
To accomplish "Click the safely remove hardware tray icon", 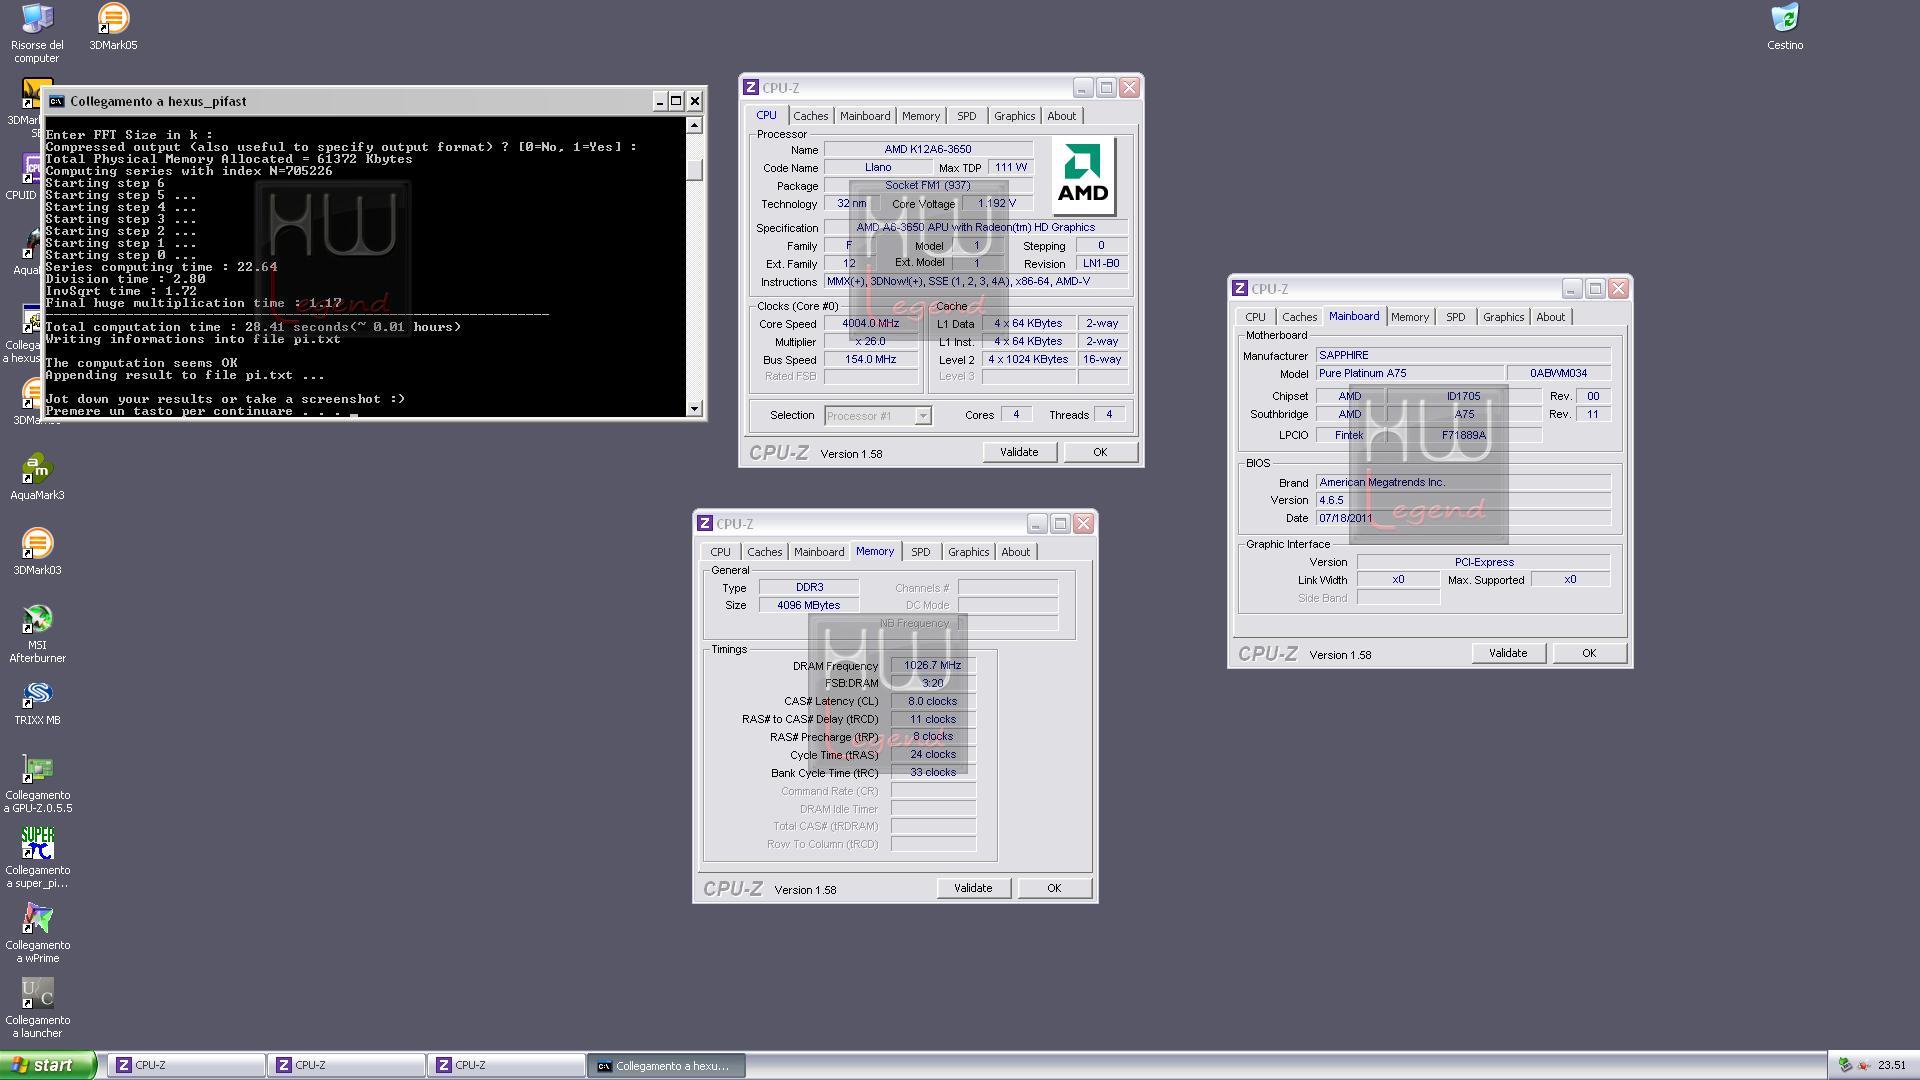I will 1845,1066.
